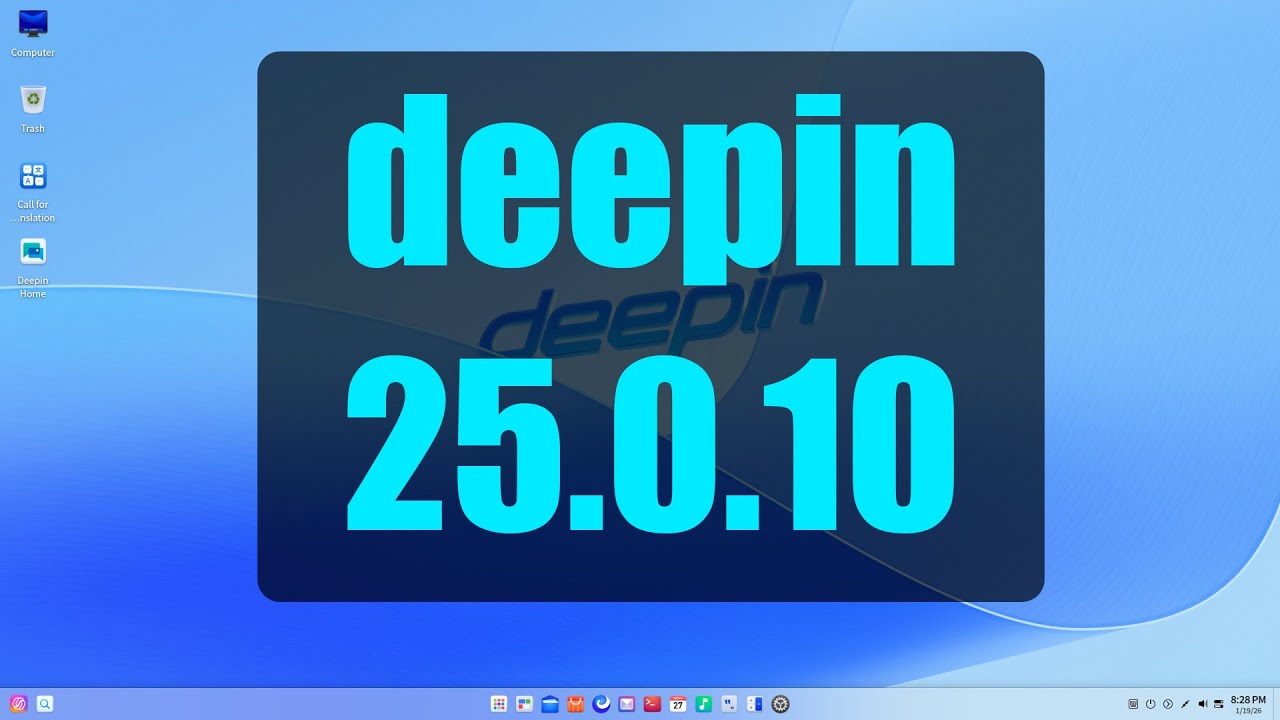Open the pink app icon left of the dock search

pos(17,704)
